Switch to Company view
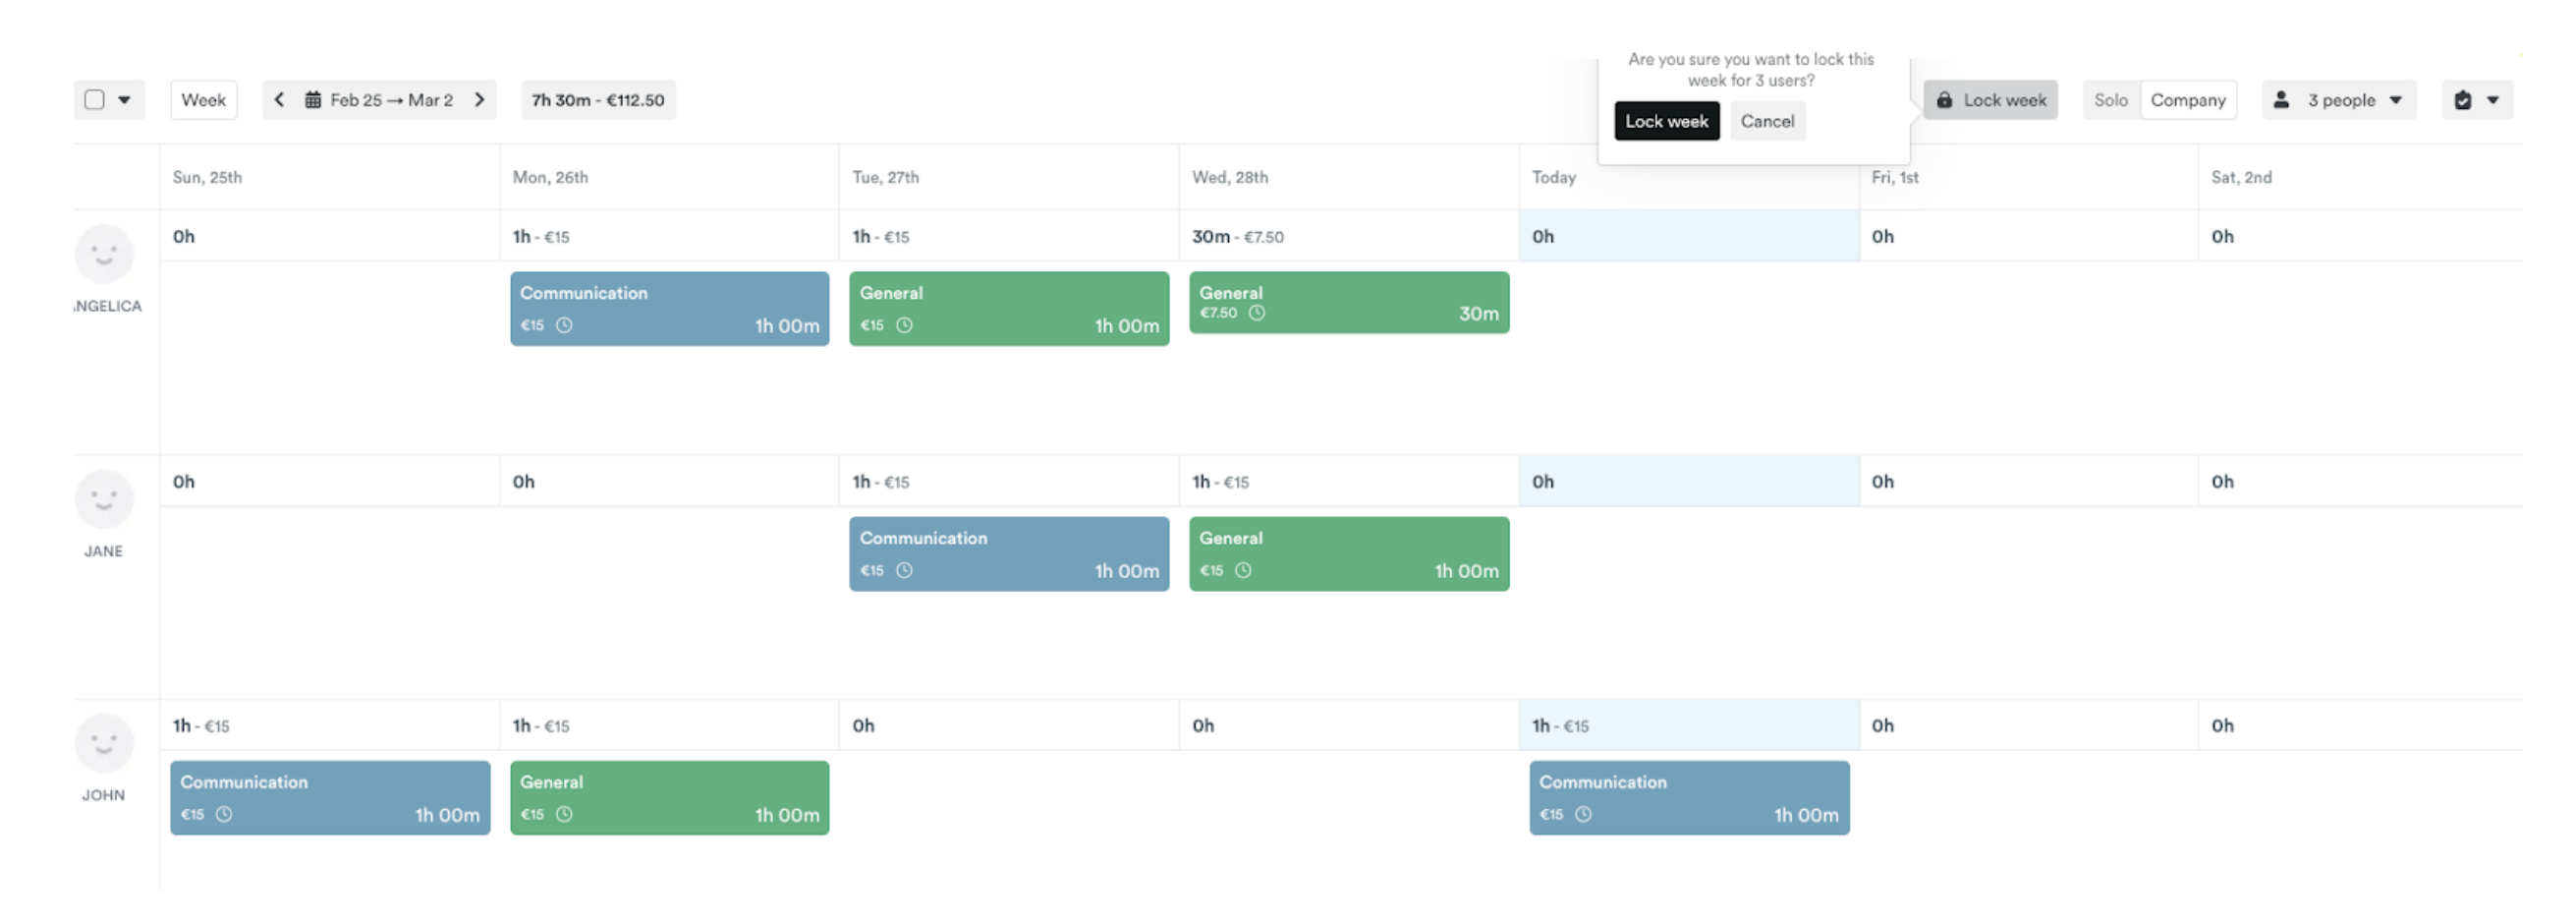This screenshot has width=2576, height=924. point(2188,100)
